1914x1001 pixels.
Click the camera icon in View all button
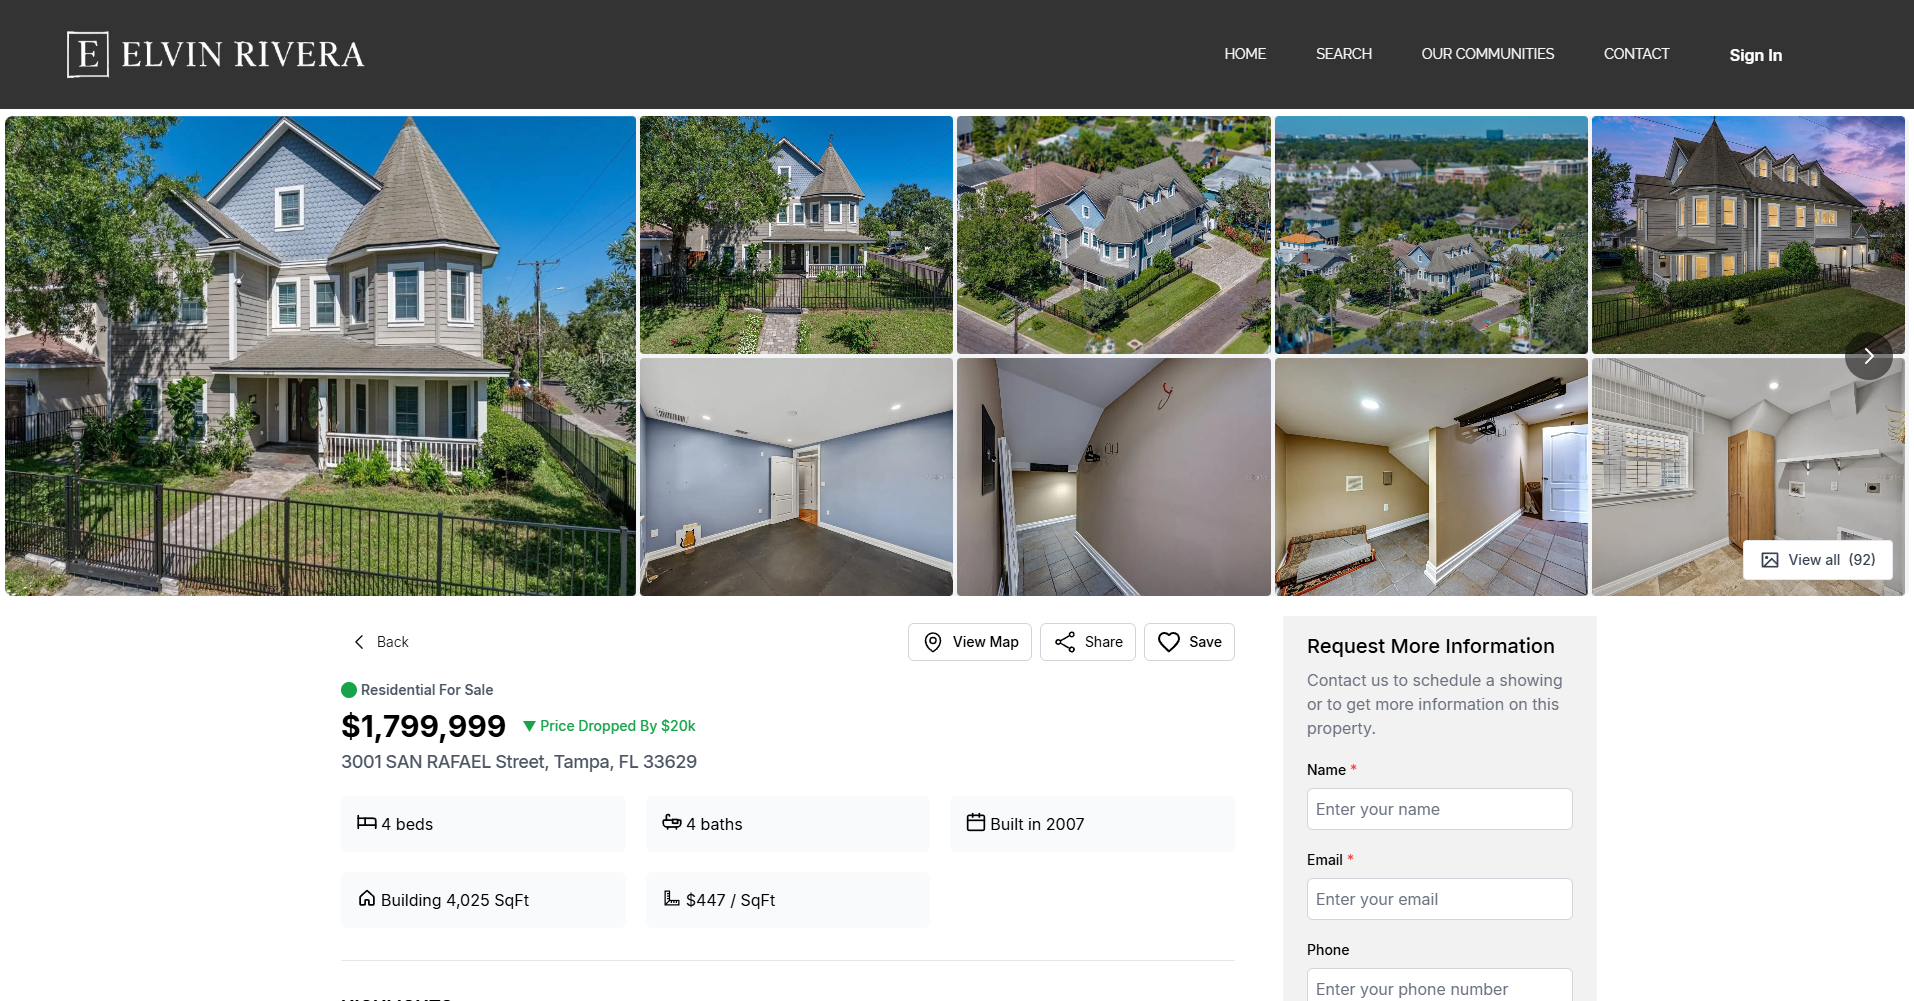click(1771, 560)
